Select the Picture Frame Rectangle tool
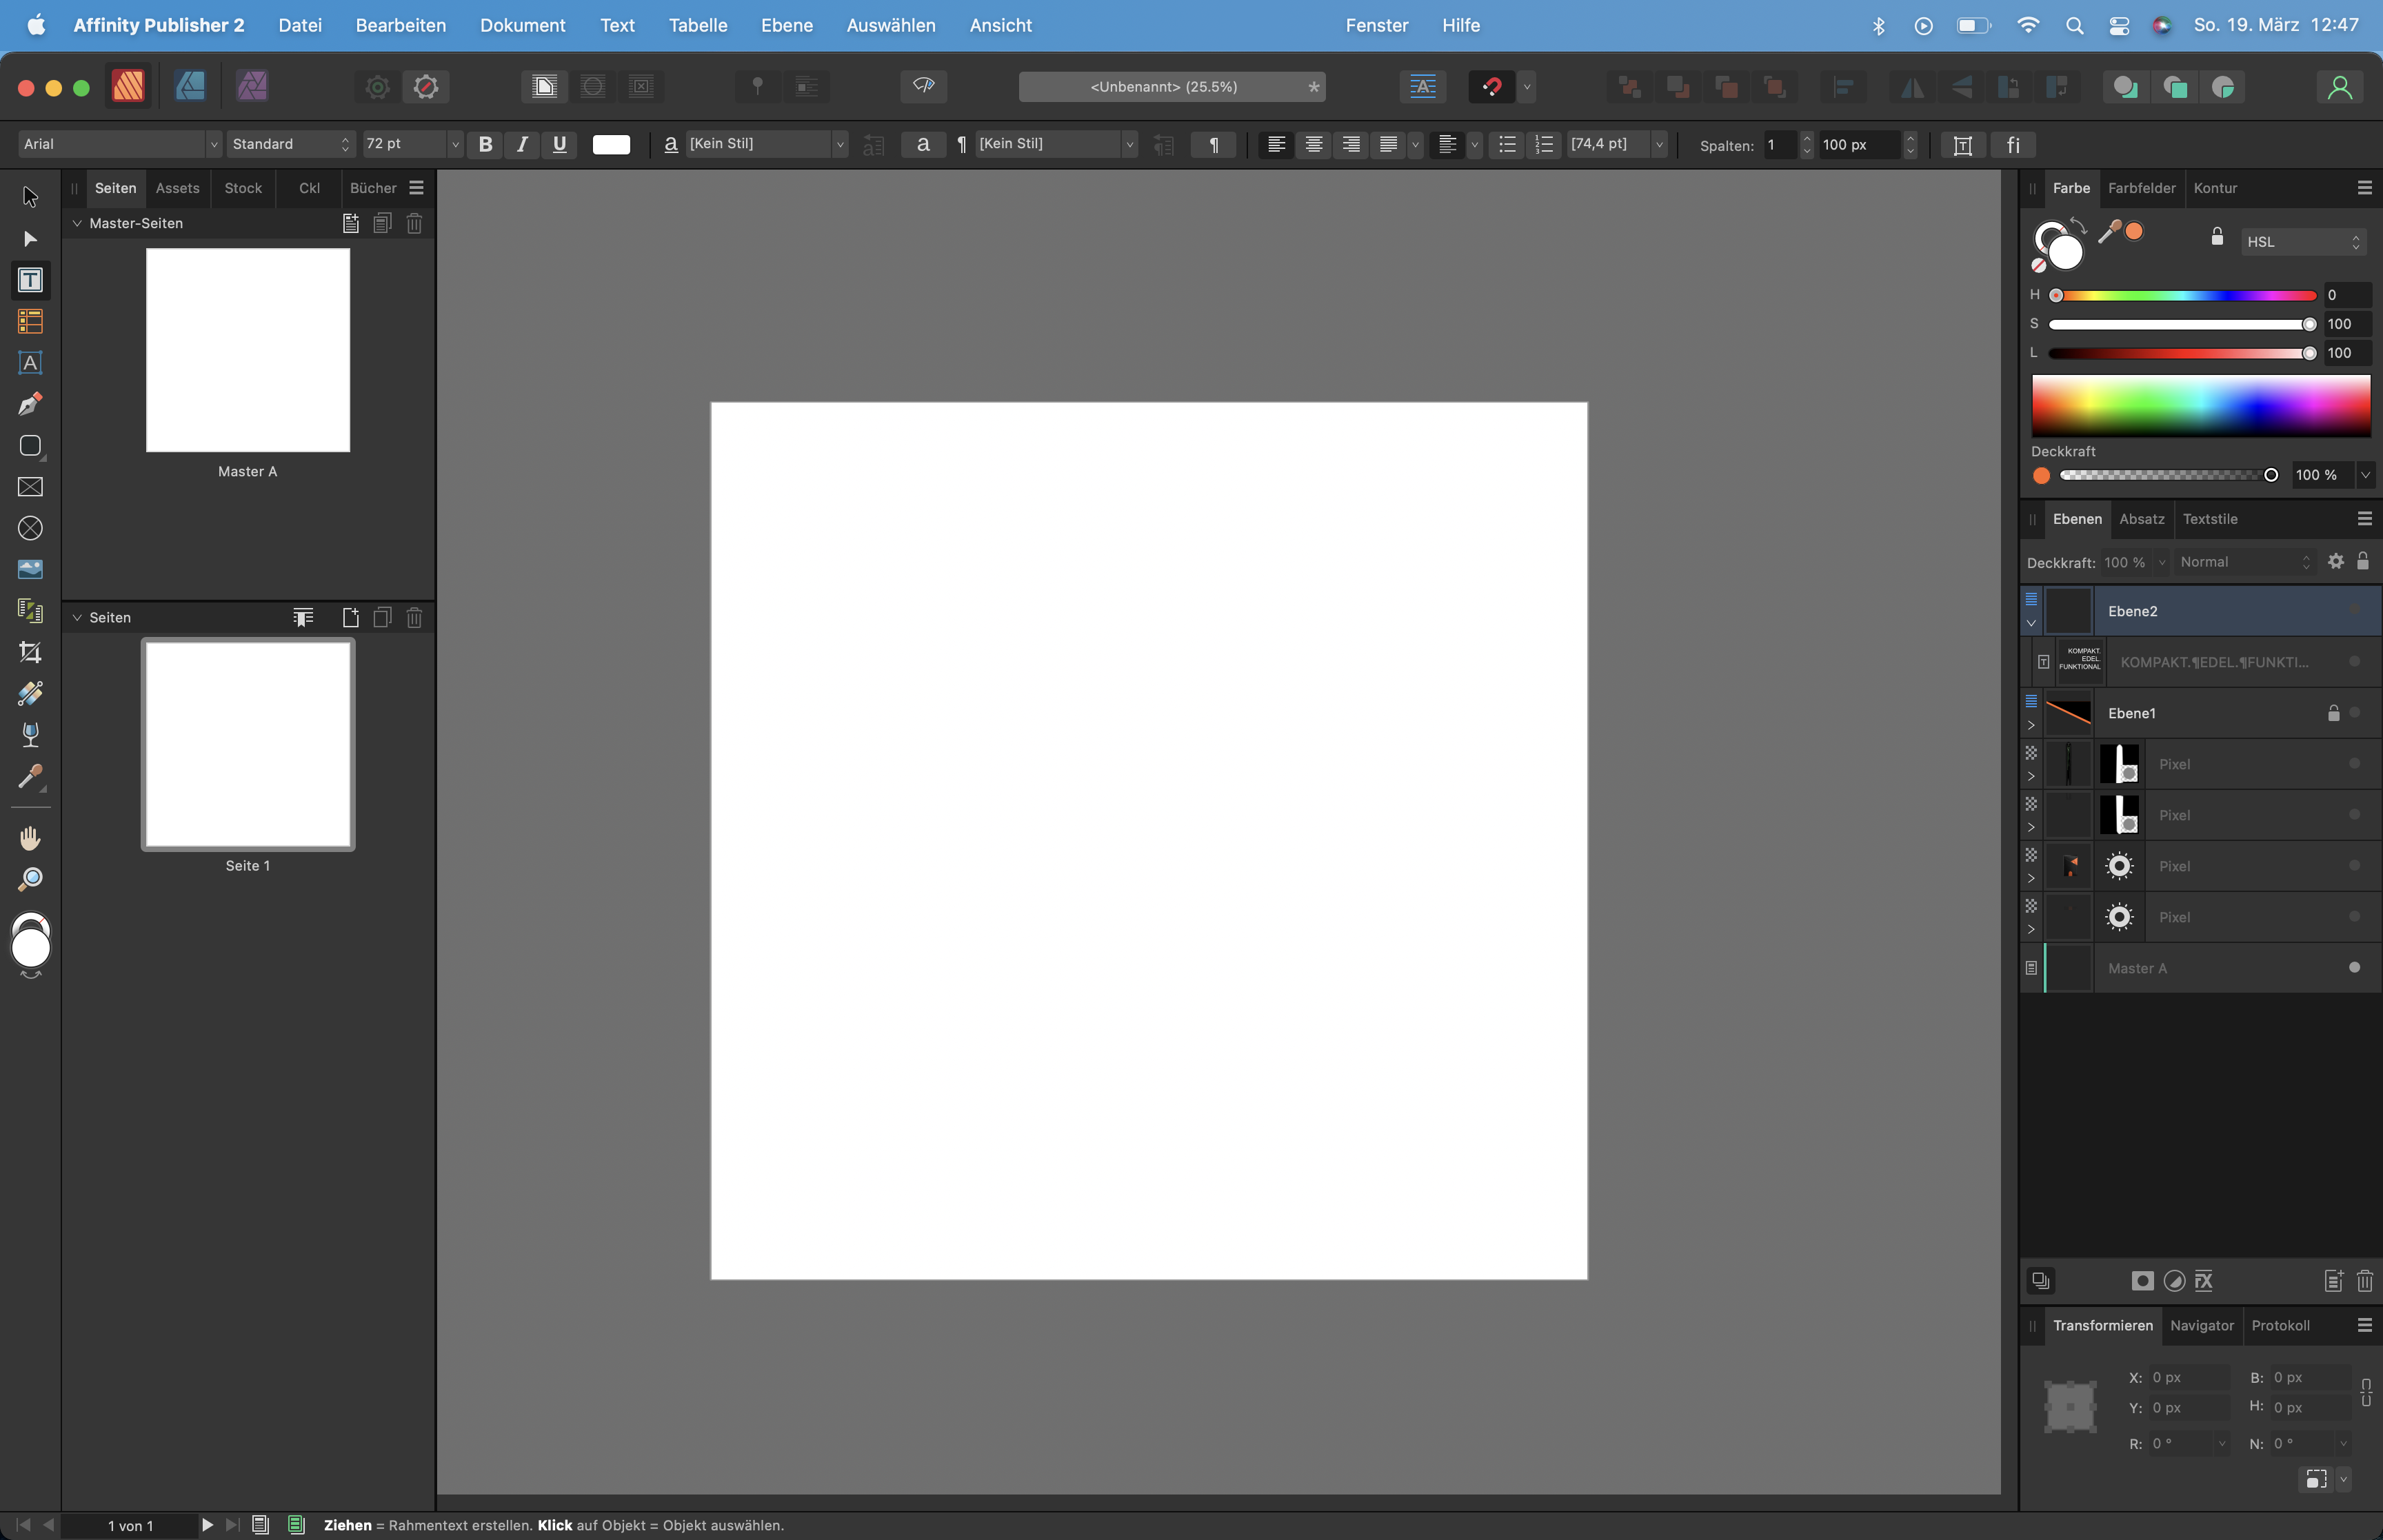This screenshot has height=1540, width=2383. tap(30, 487)
